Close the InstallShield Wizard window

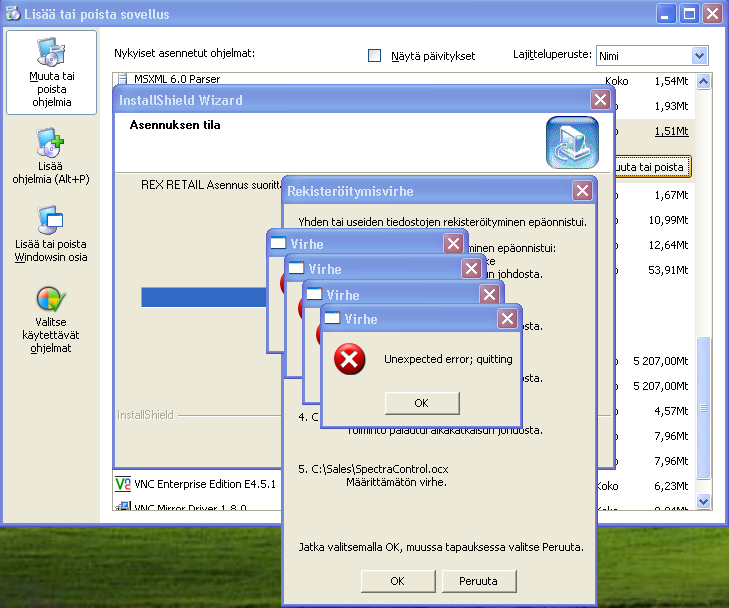(600, 100)
